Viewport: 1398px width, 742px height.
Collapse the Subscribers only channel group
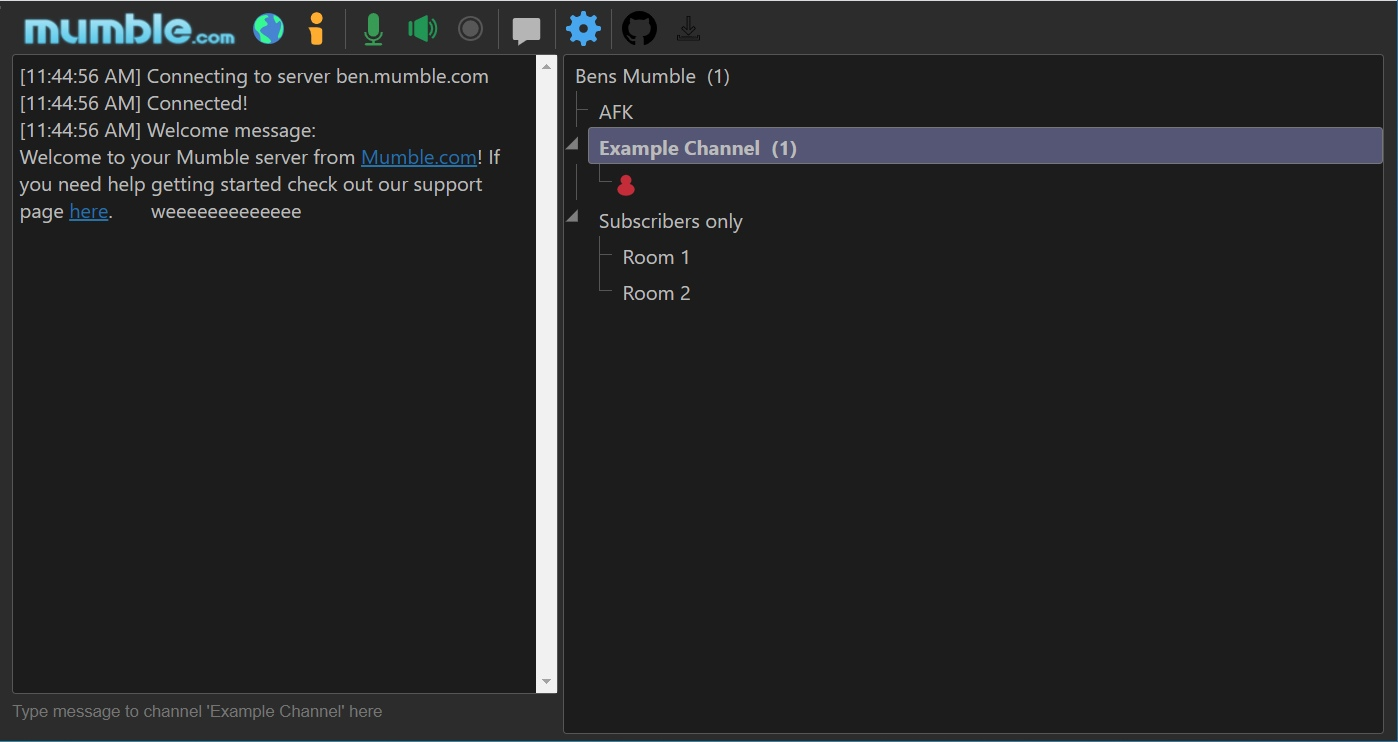pyautogui.click(x=573, y=217)
